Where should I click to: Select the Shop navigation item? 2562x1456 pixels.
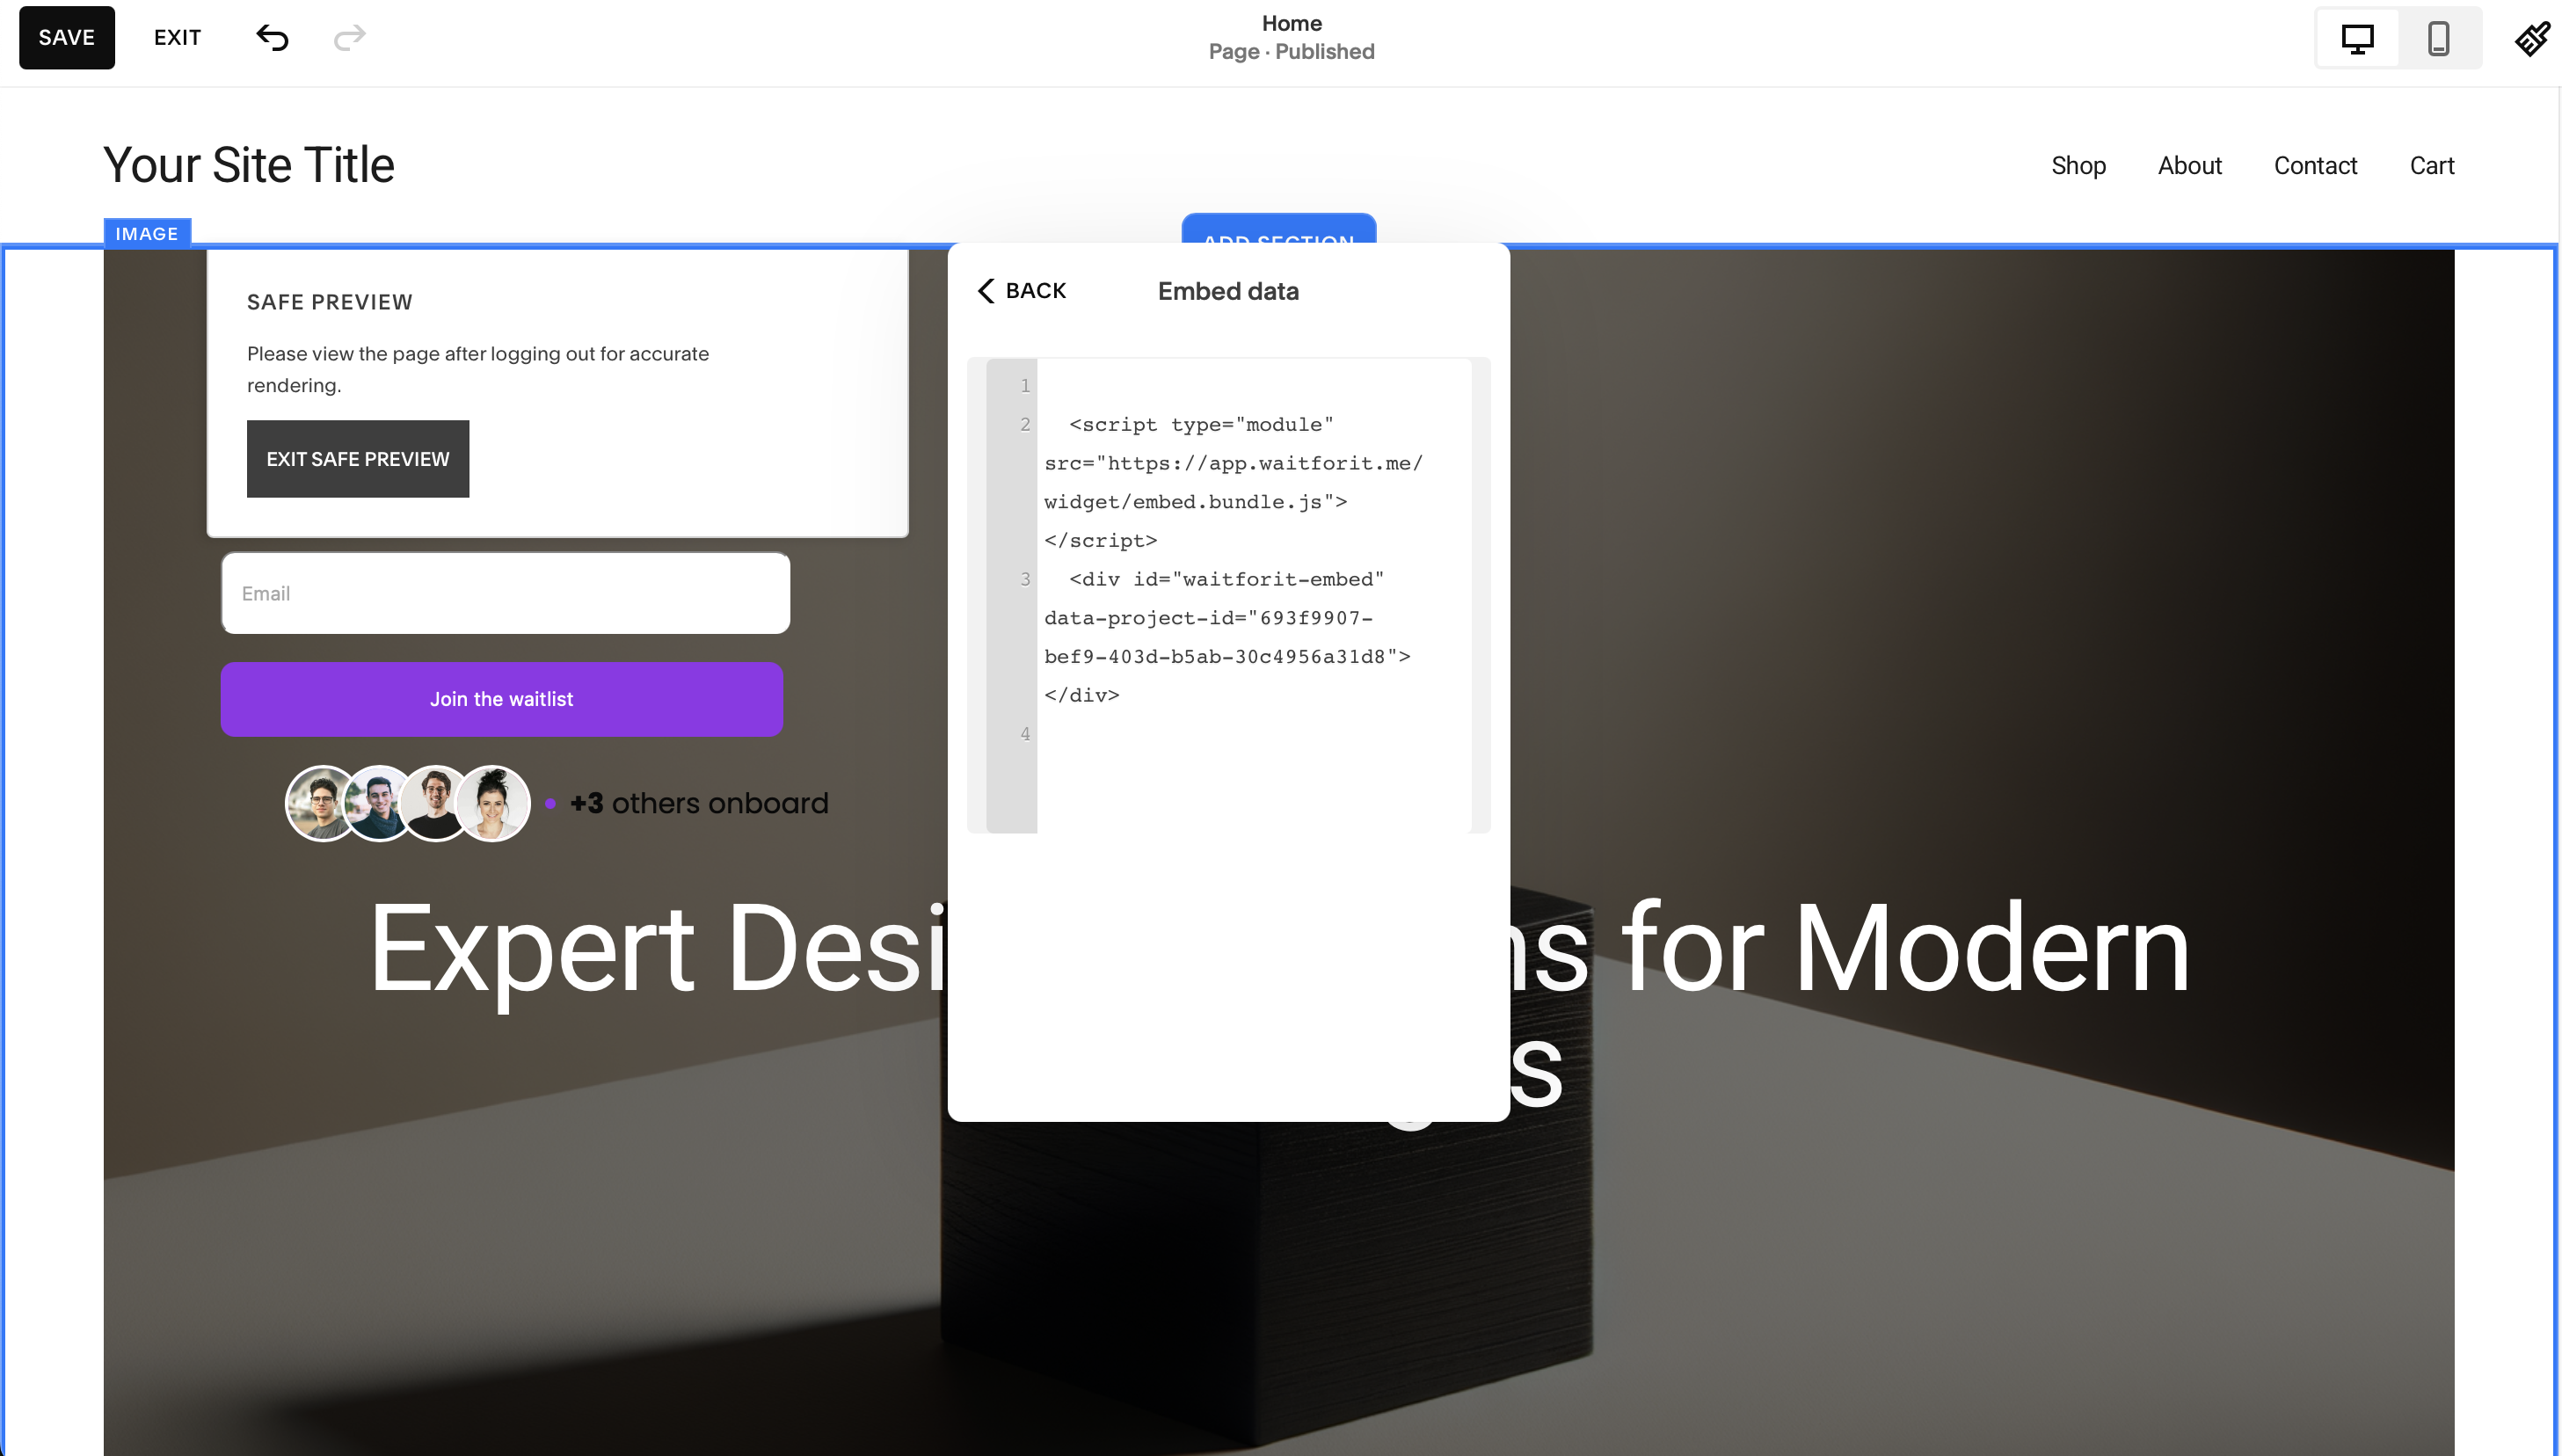point(2079,165)
